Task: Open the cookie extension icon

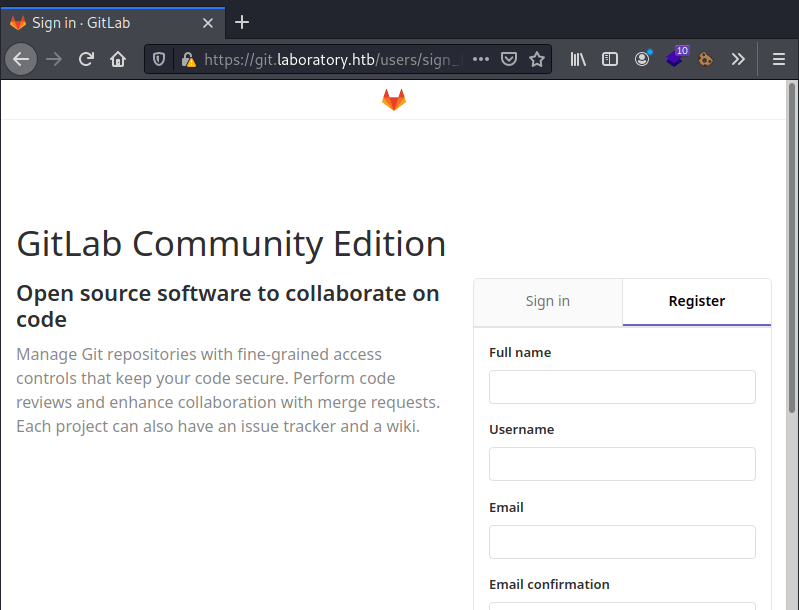Action: [x=706, y=60]
